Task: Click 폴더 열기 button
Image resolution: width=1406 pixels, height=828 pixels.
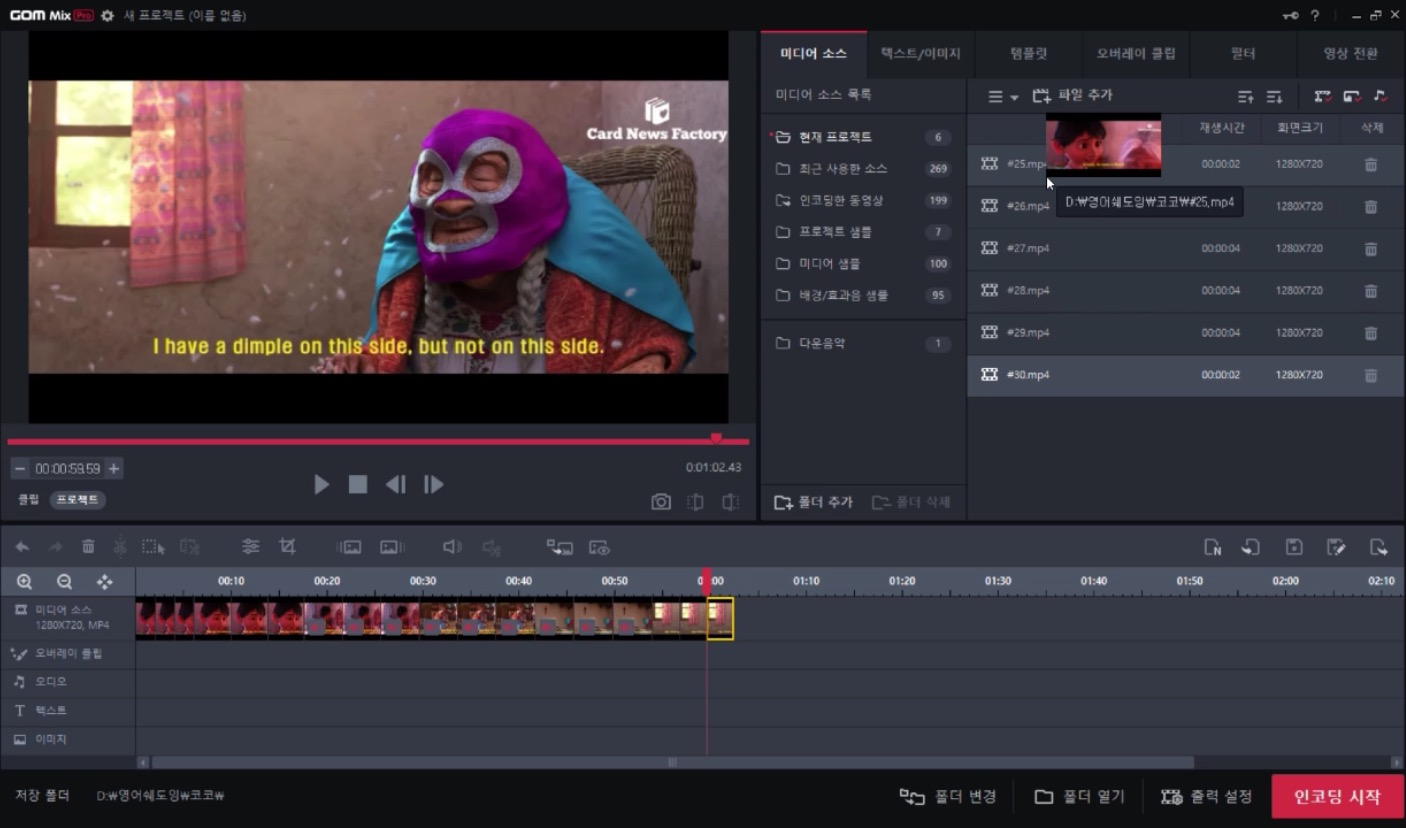Action: tap(1079, 797)
